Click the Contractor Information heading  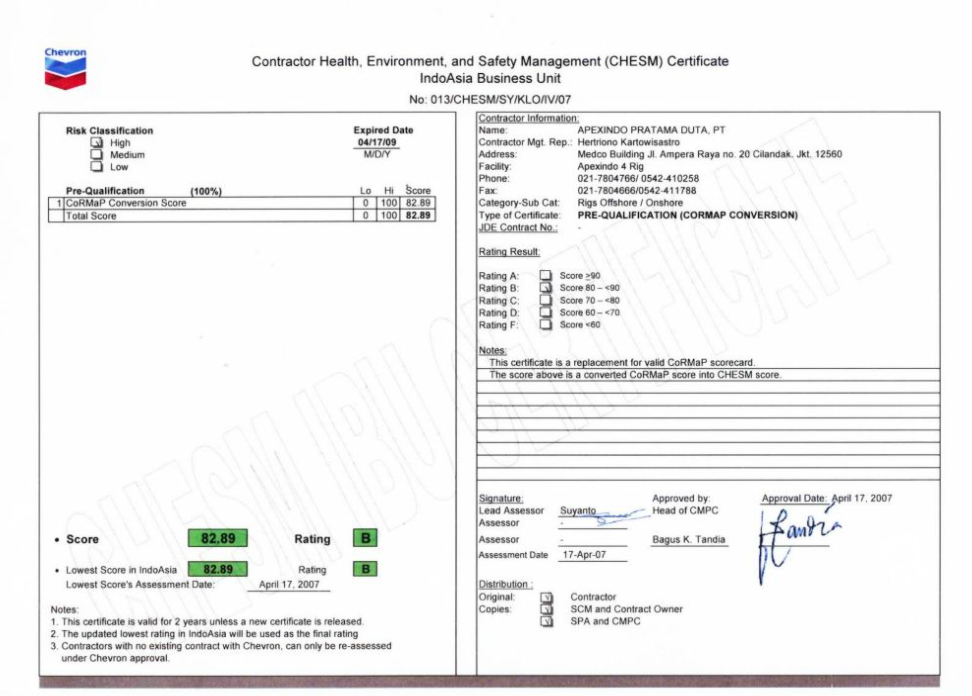528,118
